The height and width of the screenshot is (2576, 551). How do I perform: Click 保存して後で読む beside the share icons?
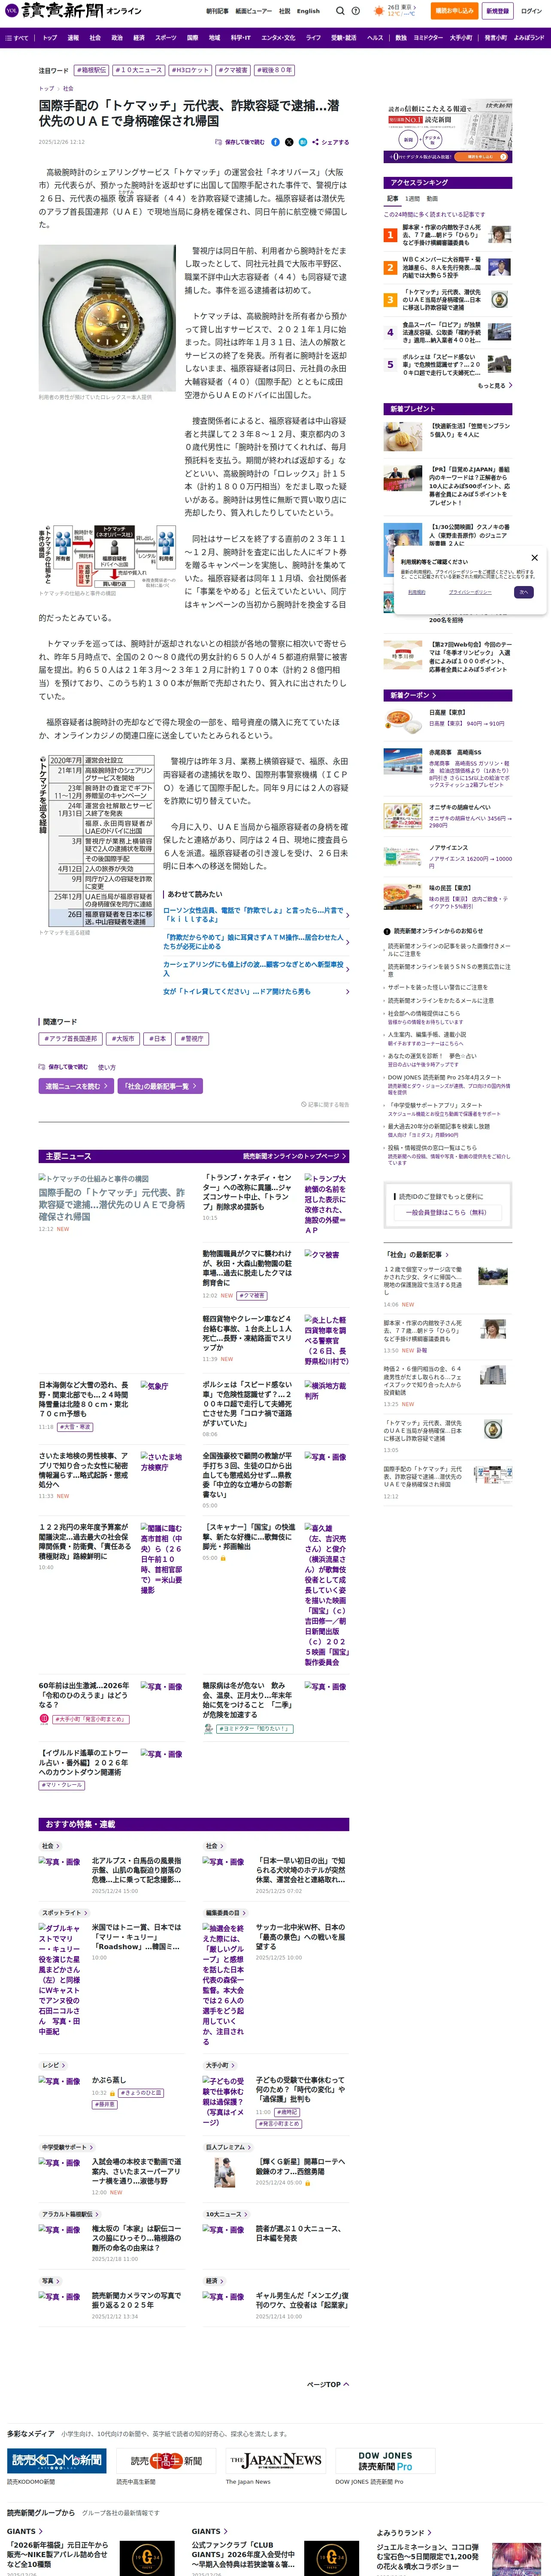pyautogui.click(x=240, y=142)
